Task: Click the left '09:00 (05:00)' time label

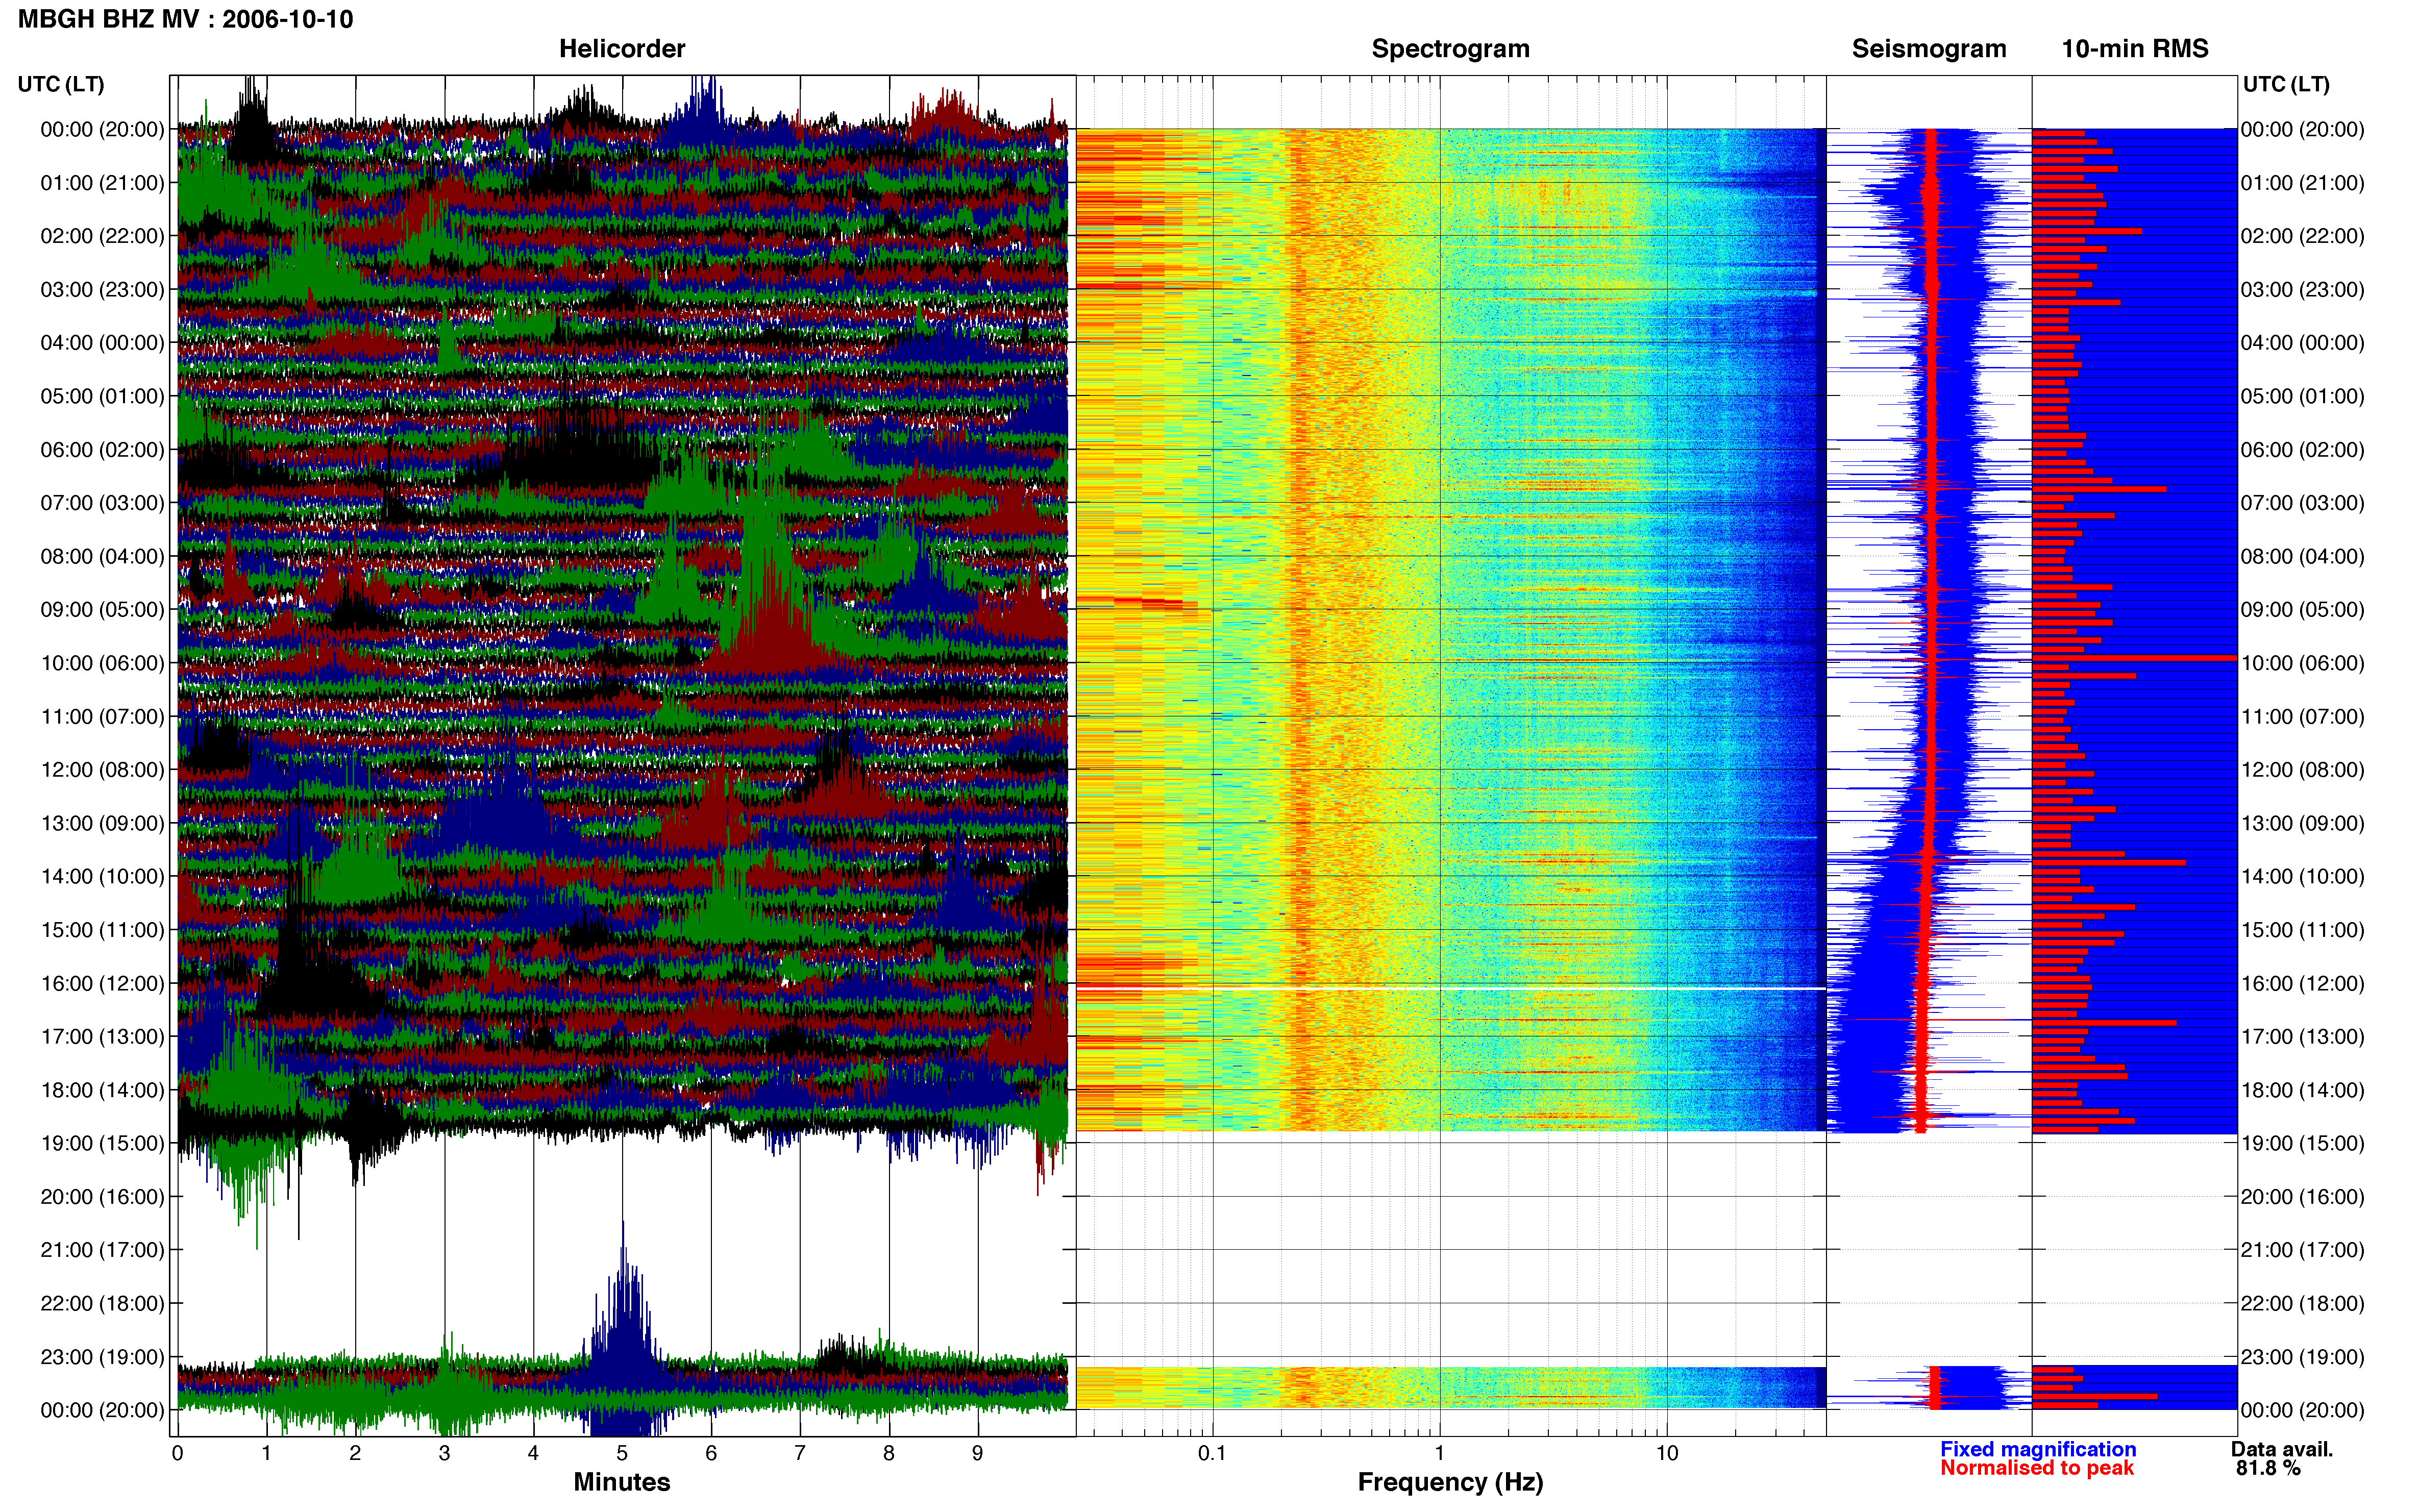Action: [102, 610]
